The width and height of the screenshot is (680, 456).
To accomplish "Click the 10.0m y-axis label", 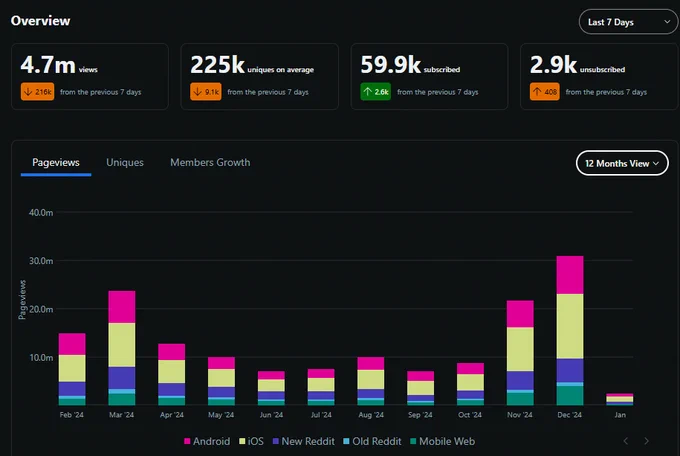I will pyautogui.click(x=41, y=358).
